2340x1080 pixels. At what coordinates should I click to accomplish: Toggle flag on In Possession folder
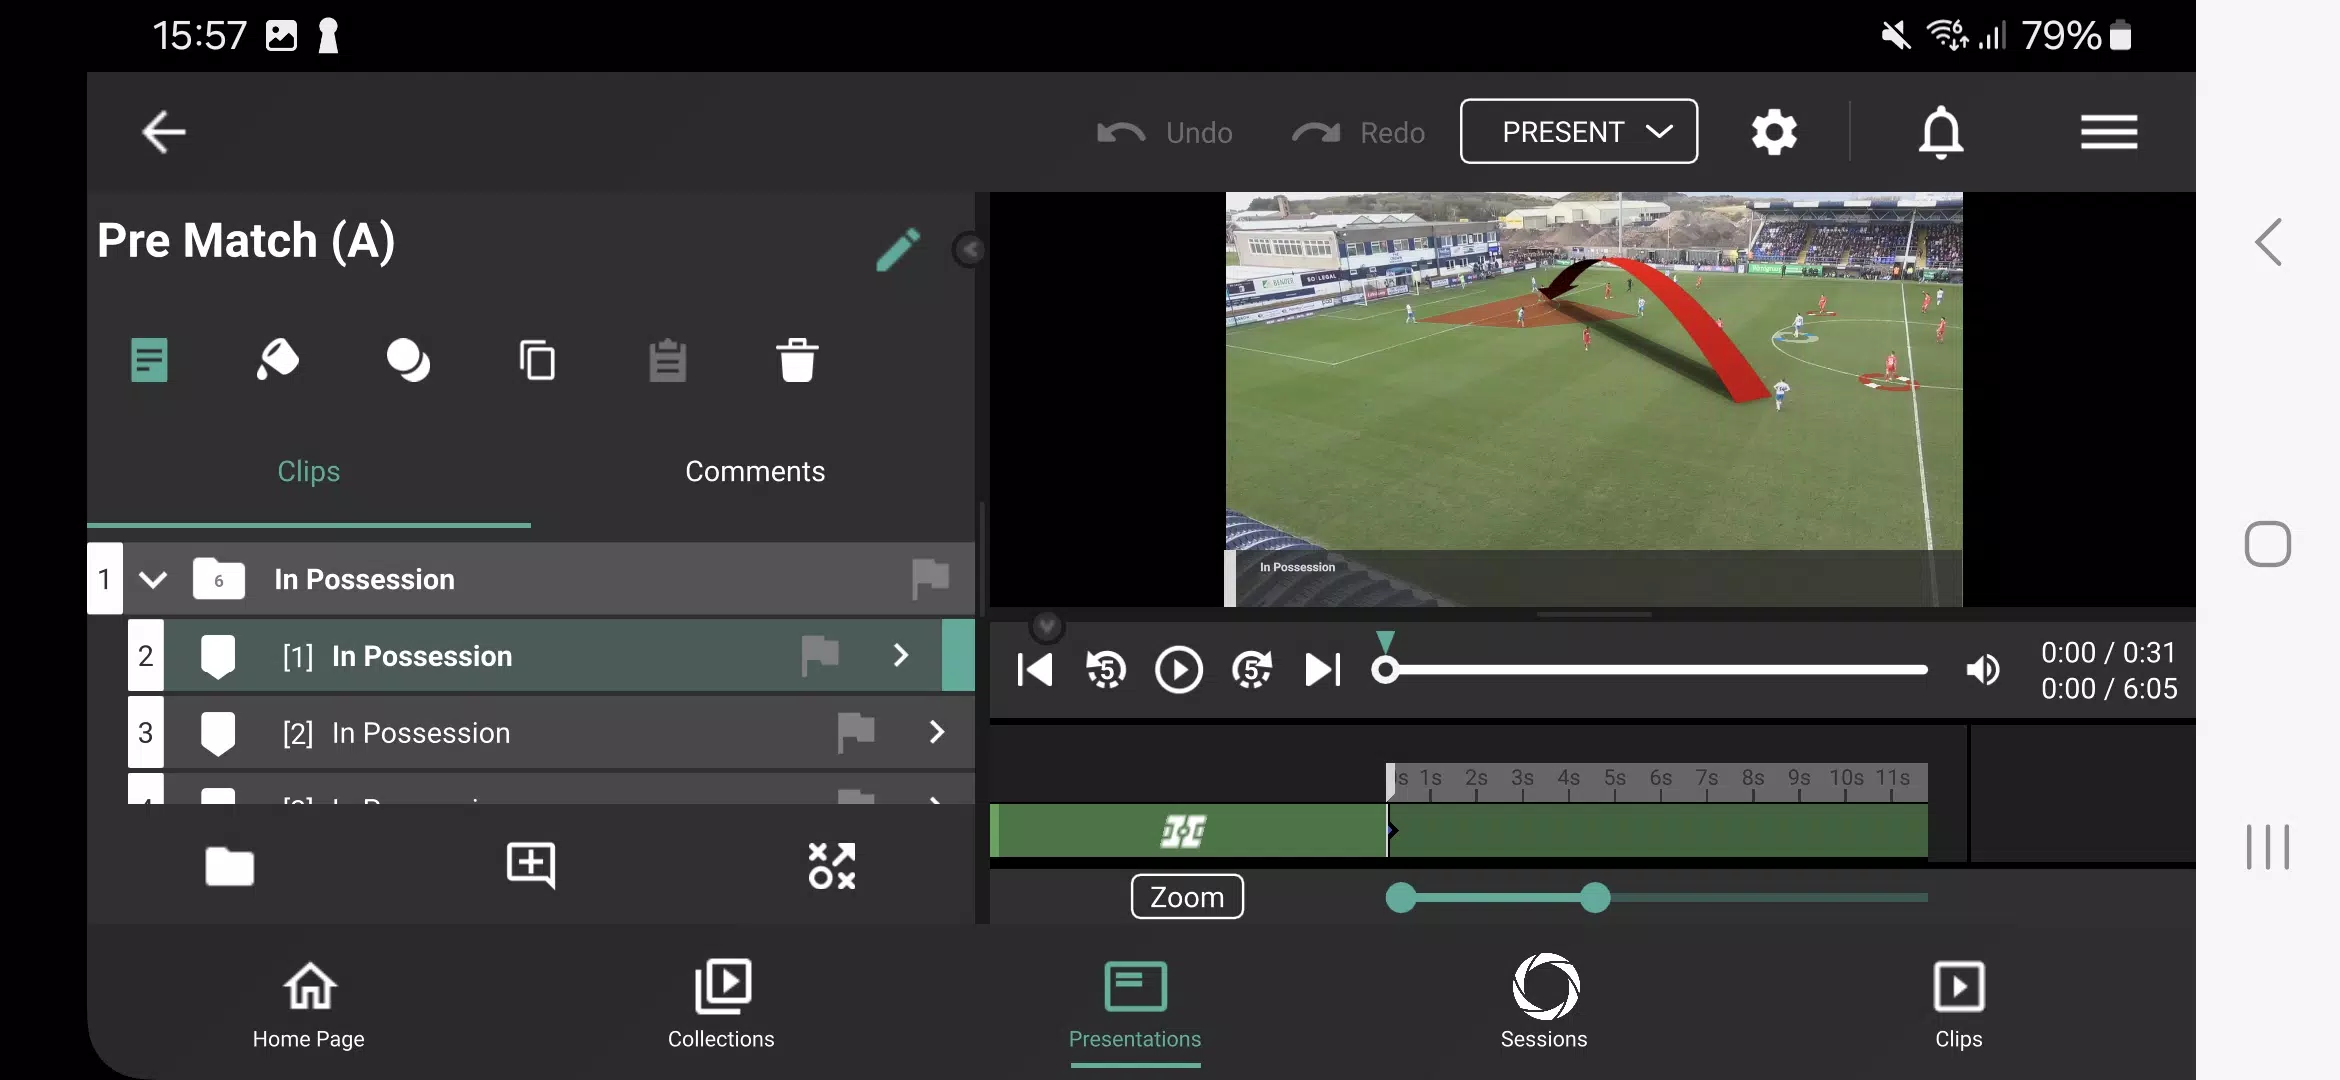[x=930, y=579]
